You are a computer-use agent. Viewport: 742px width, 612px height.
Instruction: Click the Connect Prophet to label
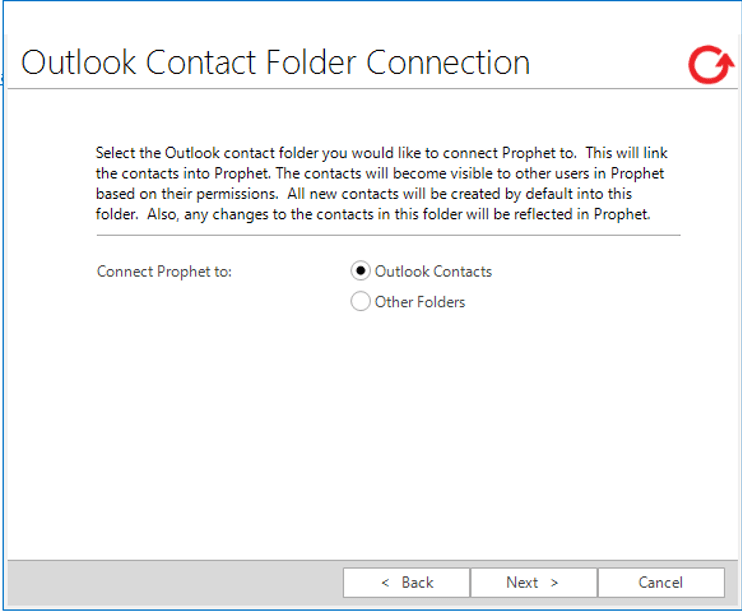[x=164, y=272]
